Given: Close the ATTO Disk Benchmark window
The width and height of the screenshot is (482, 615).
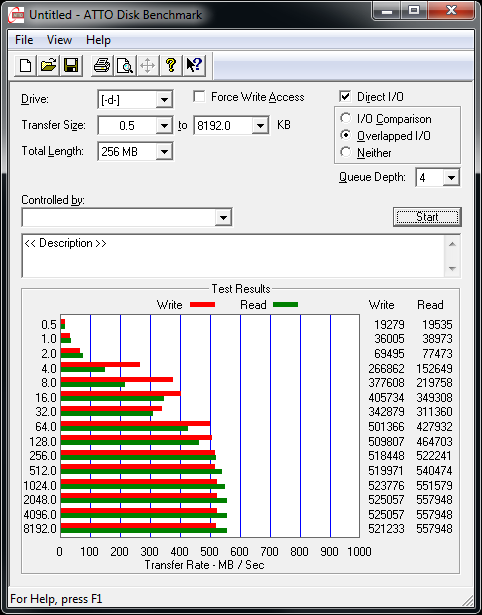Looking at the screenshot, I should (x=452, y=11).
